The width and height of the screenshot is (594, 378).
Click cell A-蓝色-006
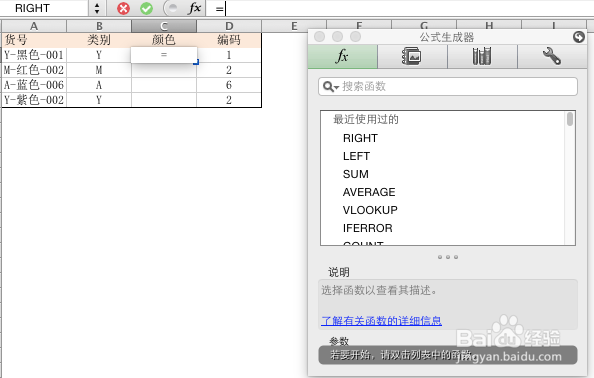point(34,85)
